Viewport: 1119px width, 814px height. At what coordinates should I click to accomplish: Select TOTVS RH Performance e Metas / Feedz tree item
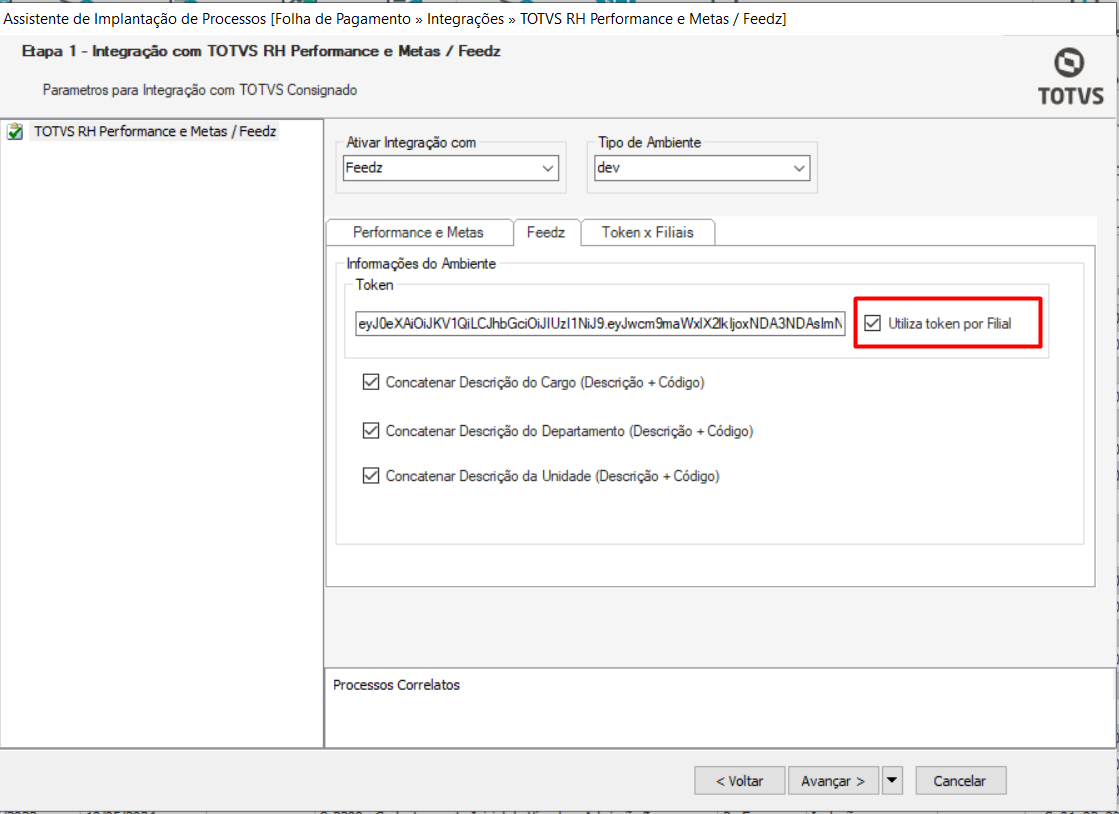coord(155,131)
